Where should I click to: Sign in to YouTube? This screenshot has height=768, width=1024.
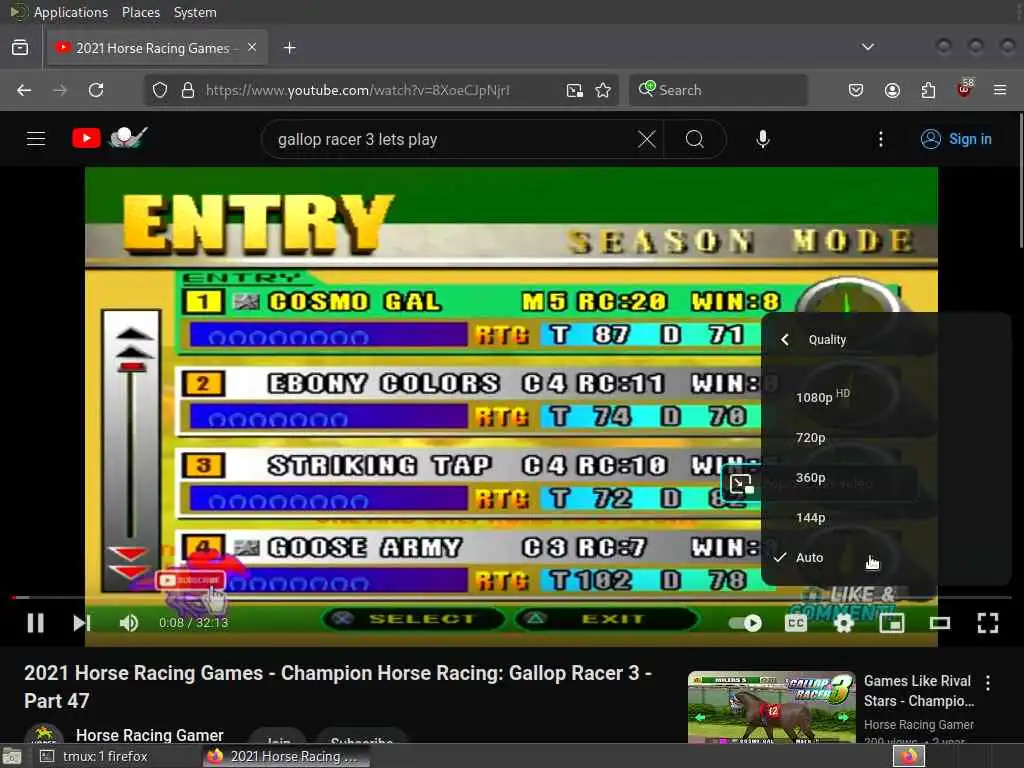[x=956, y=138]
